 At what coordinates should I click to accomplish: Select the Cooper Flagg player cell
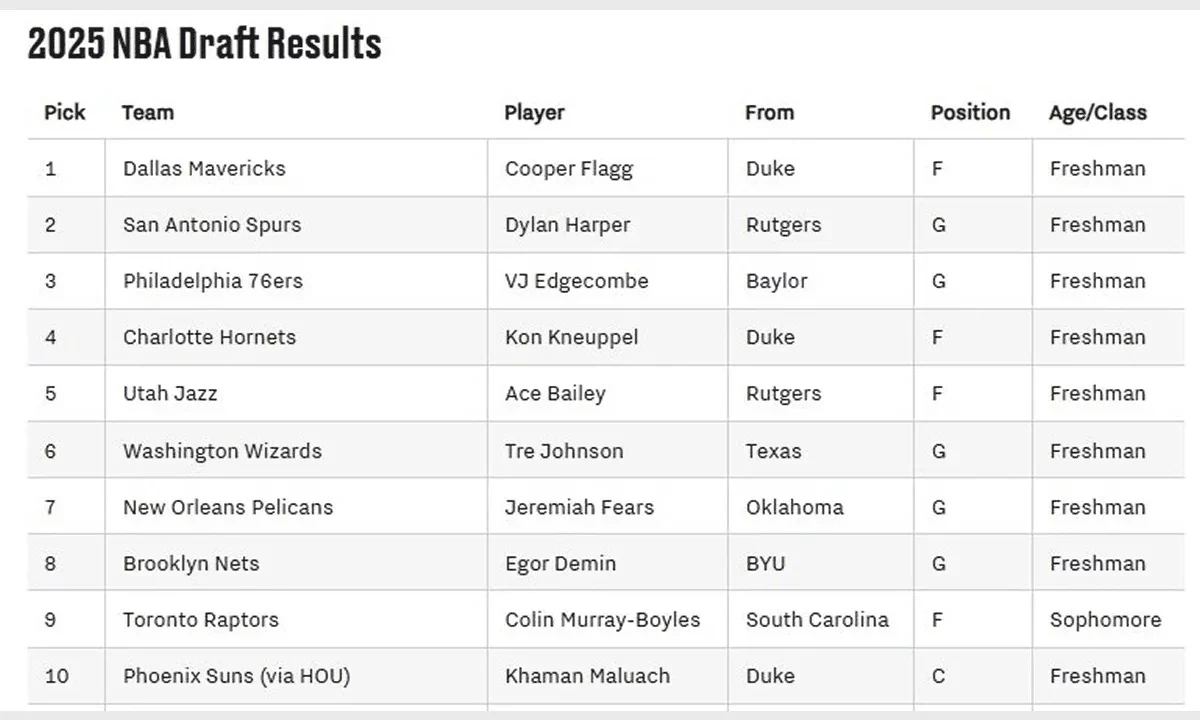[x=568, y=169]
